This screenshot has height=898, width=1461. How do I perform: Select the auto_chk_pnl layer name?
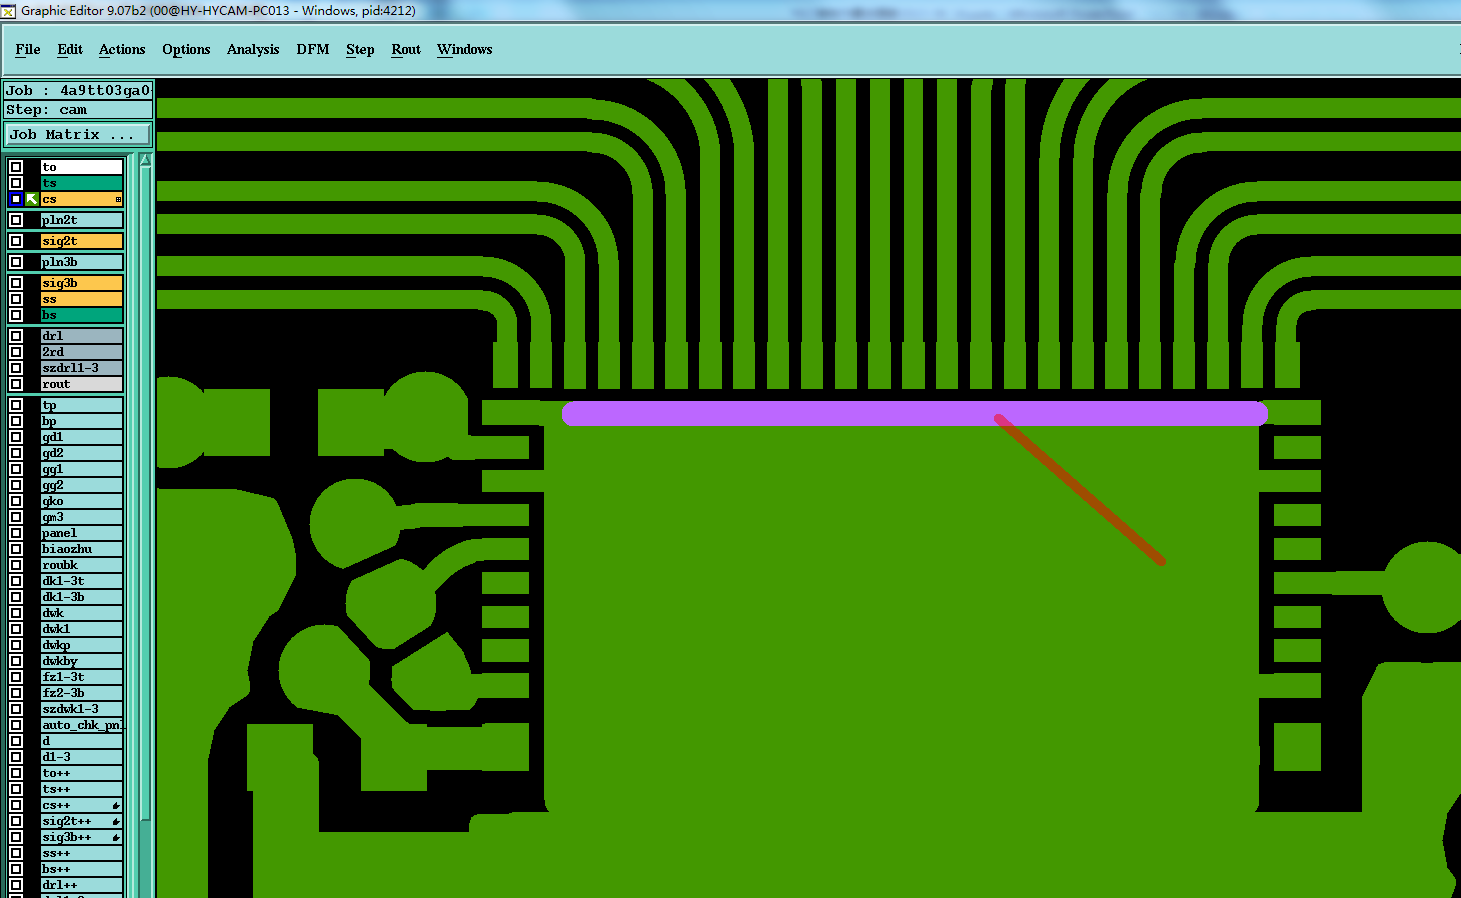coord(81,725)
